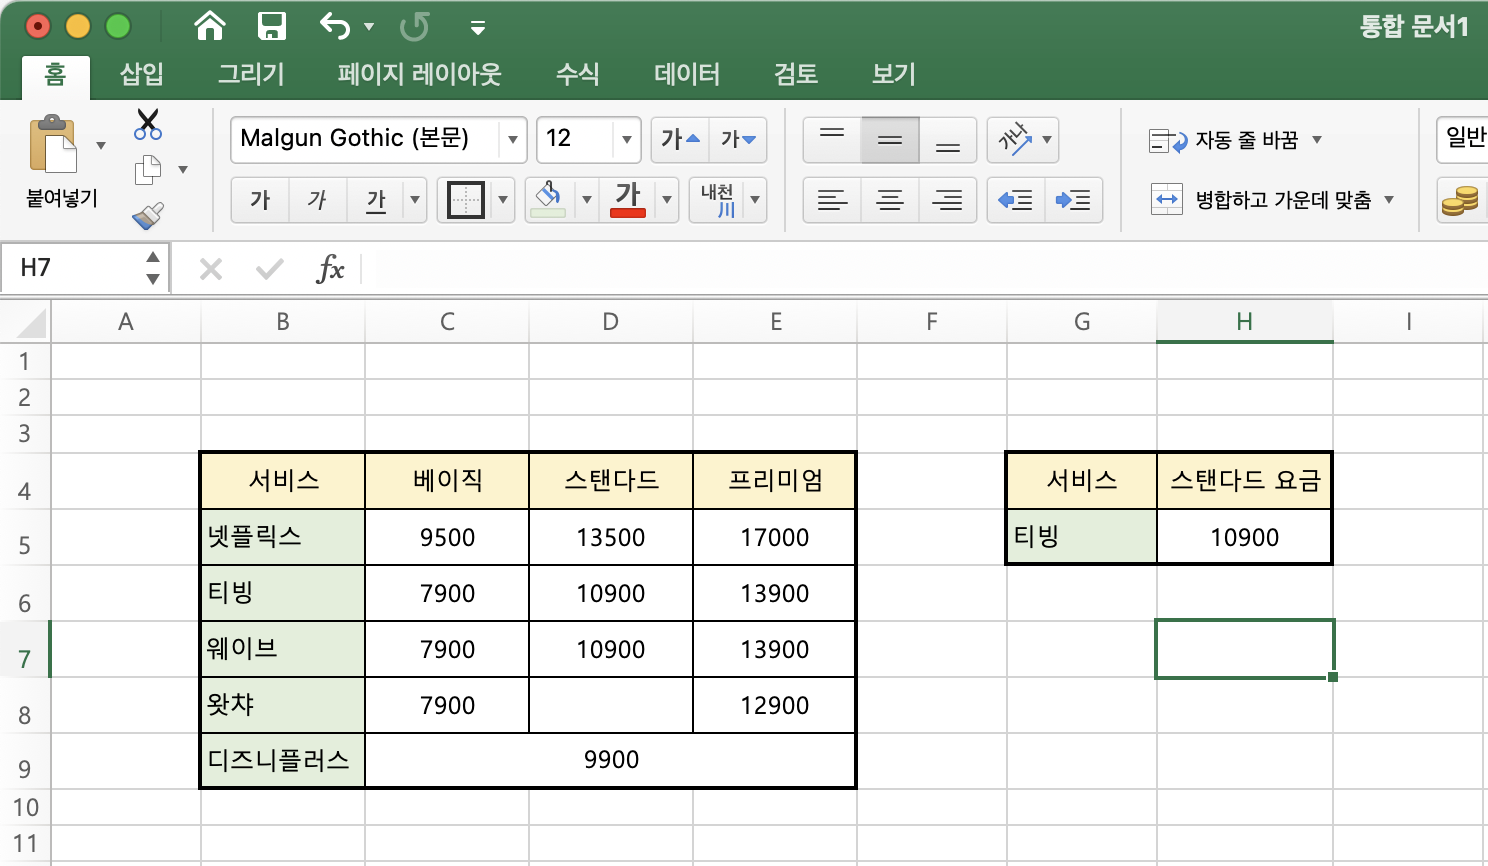Open the 일반 number format box
Image resolution: width=1488 pixels, height=866 pixels.
pos(1463,139)
